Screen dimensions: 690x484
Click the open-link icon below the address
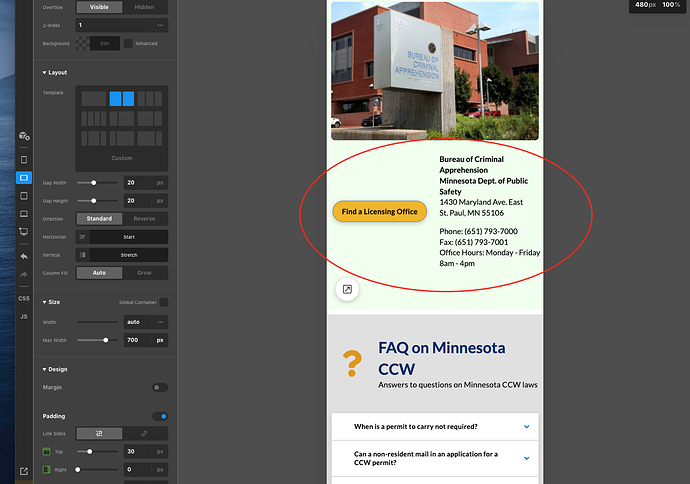point(347,289)
